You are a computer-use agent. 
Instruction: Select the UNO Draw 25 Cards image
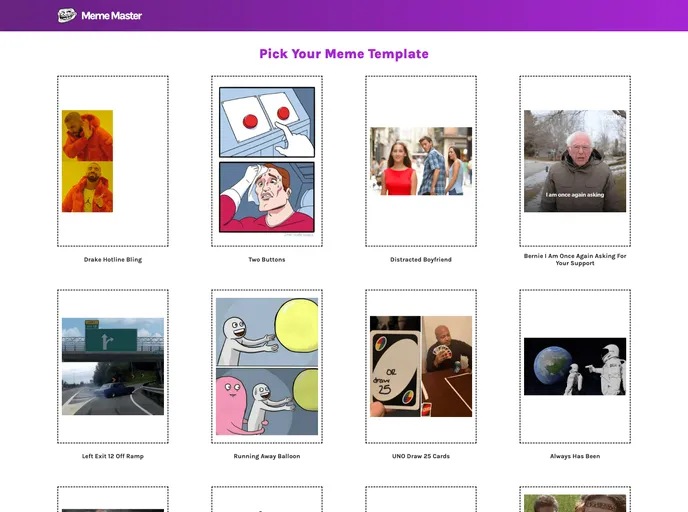point(421,367)
